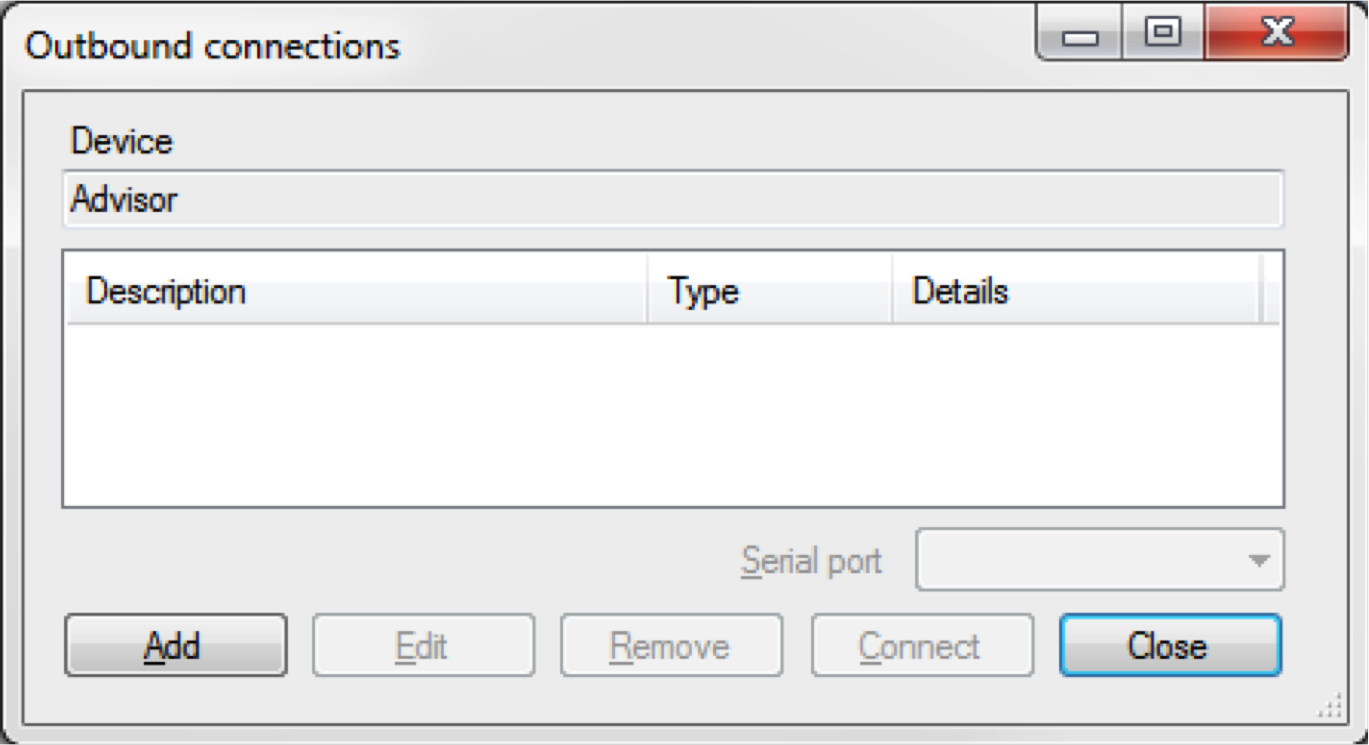Click the Remove button

[671, 646]
